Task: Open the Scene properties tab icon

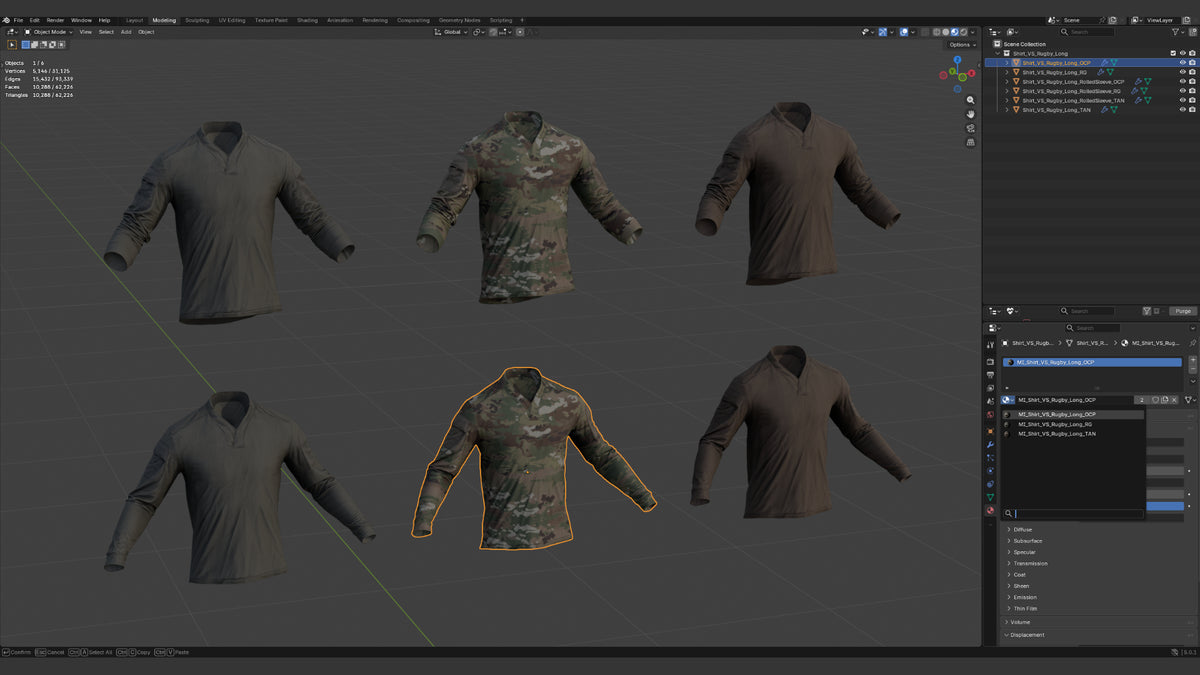Action: click(990, 401)
